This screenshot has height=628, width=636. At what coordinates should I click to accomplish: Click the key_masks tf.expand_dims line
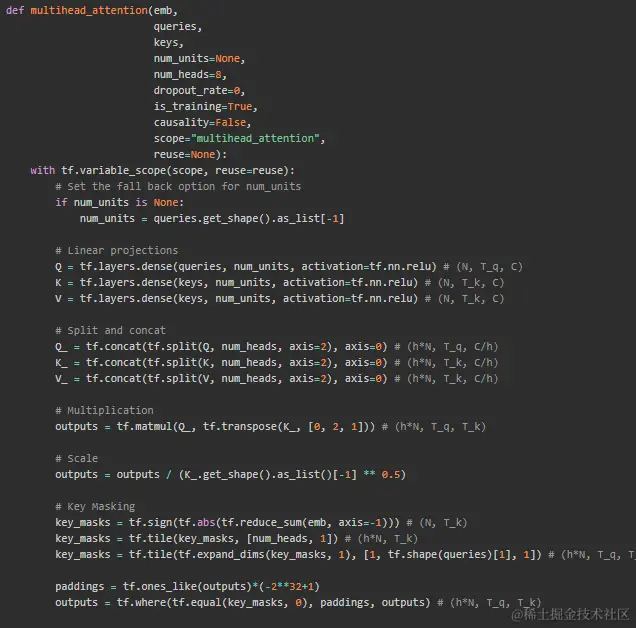tap(346, 555)
